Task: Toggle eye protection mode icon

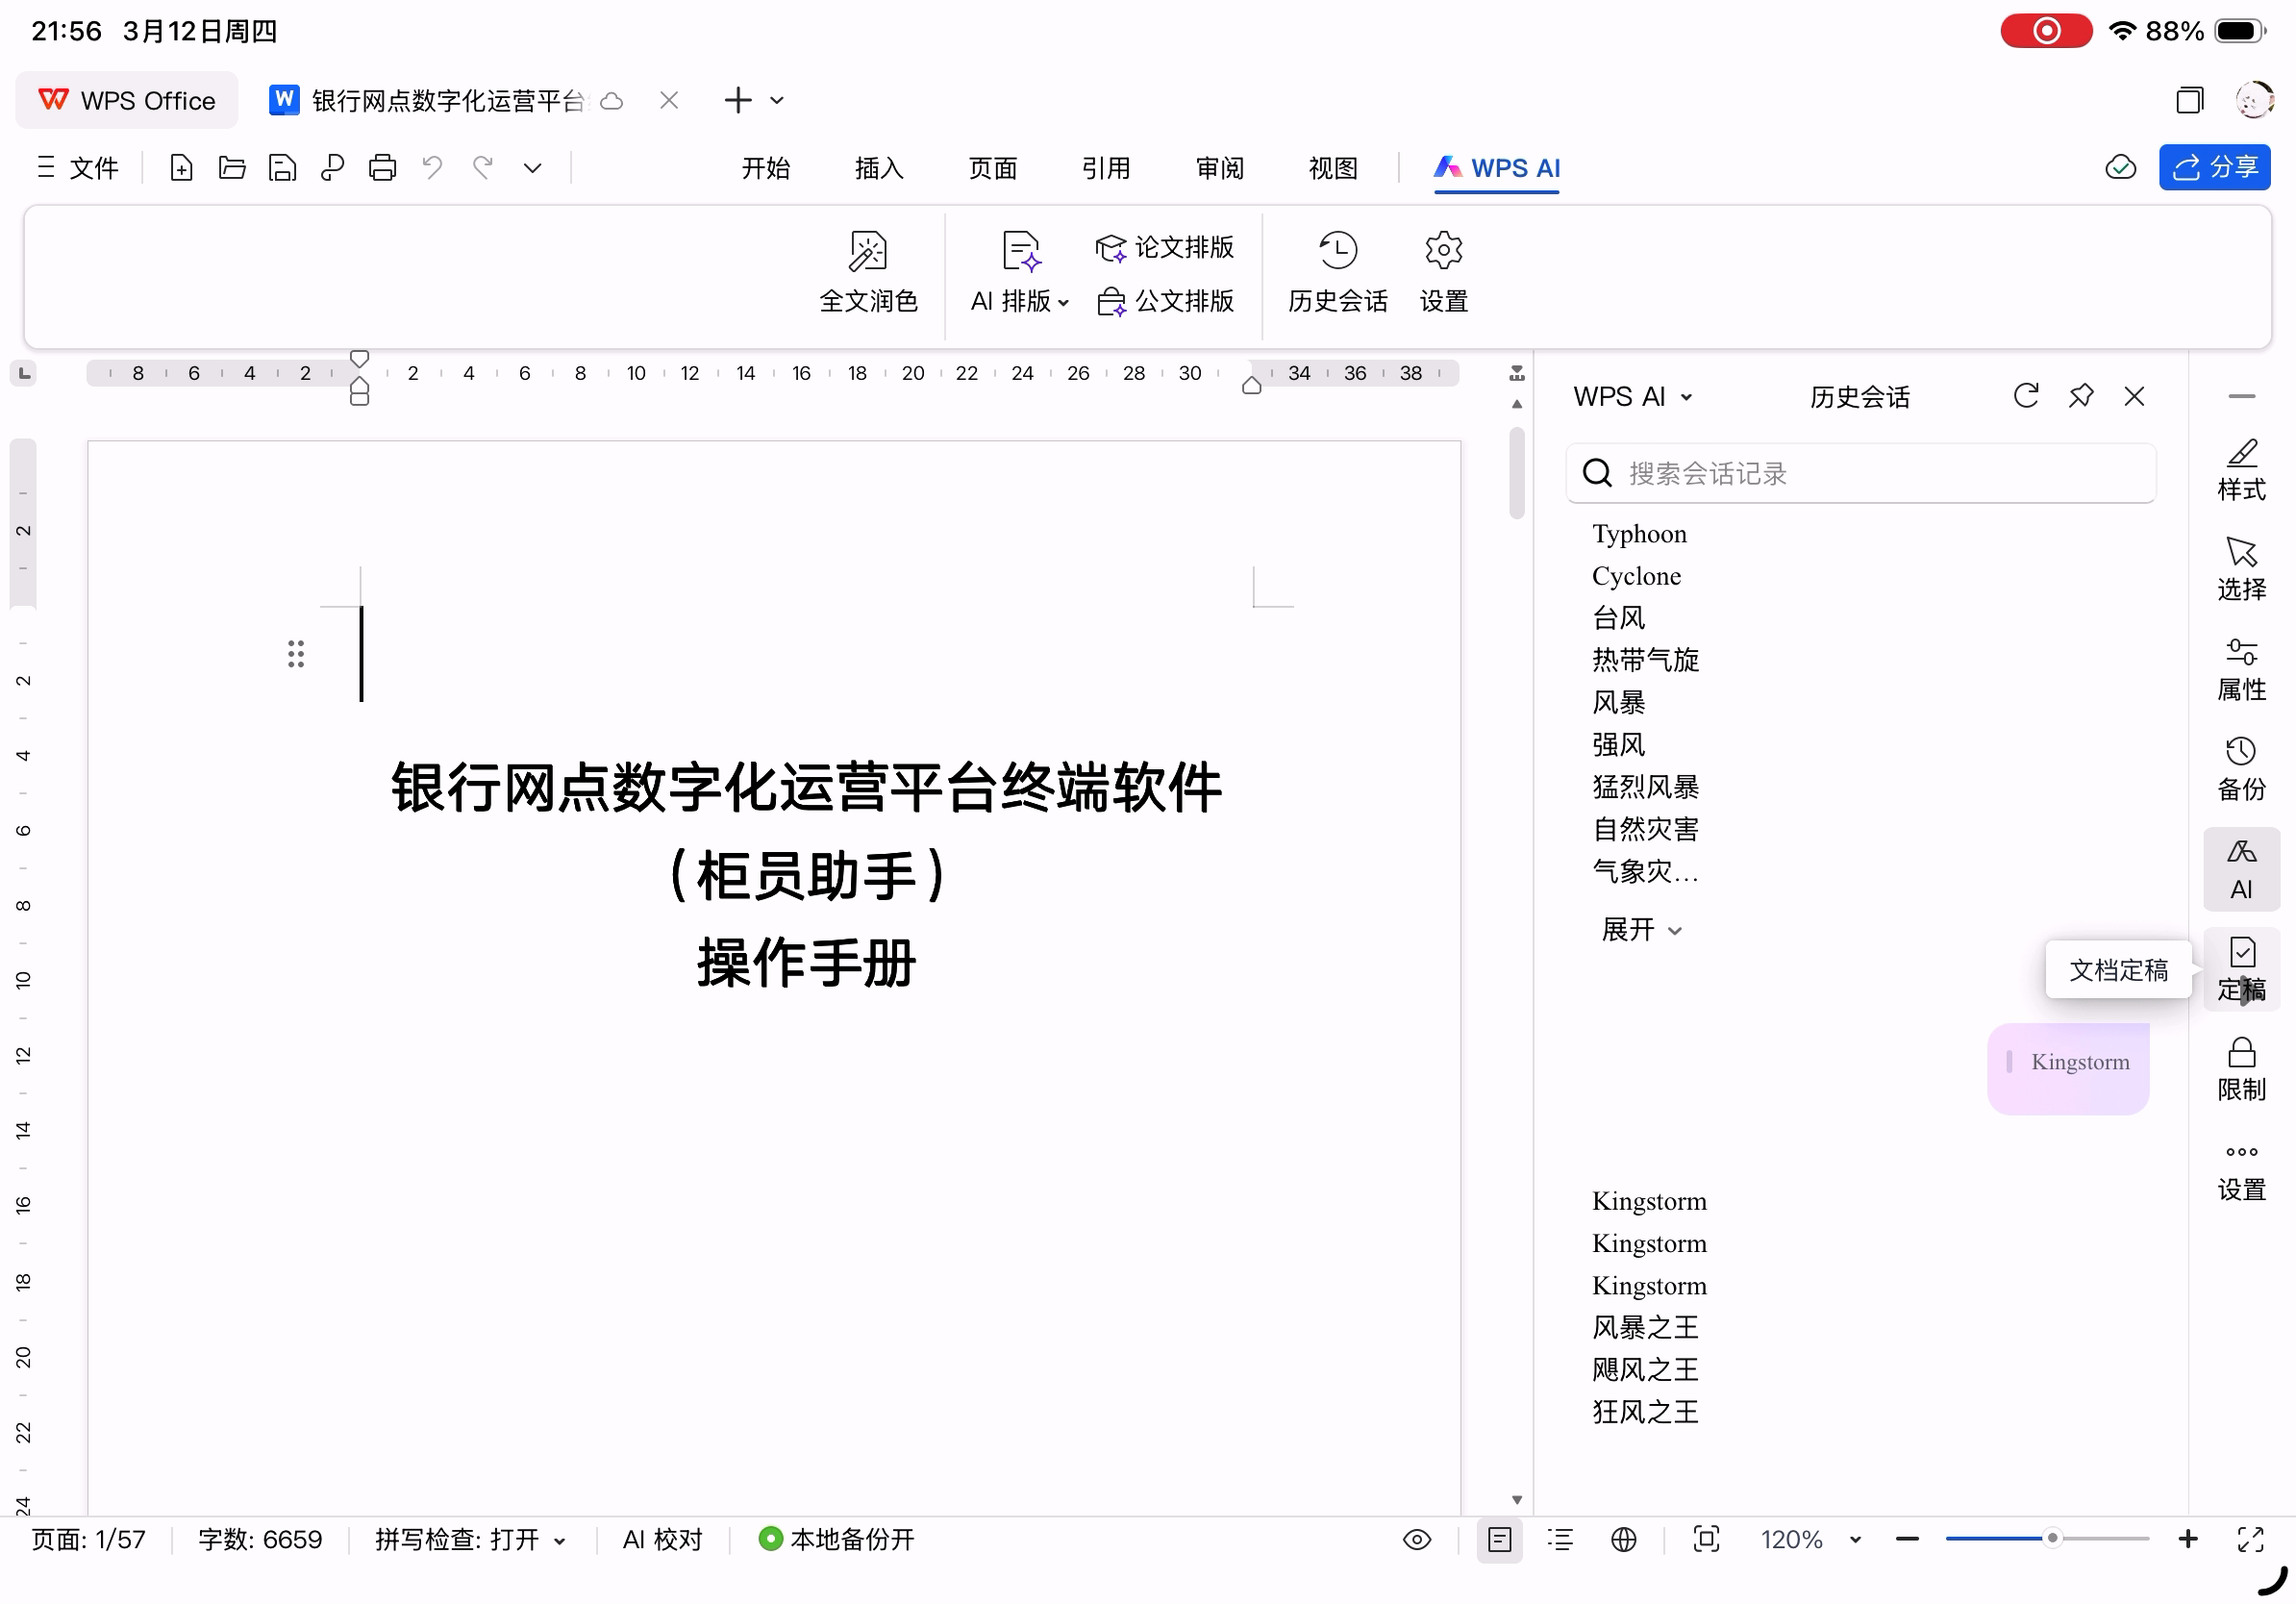Action: [x=1416, y=1539]
